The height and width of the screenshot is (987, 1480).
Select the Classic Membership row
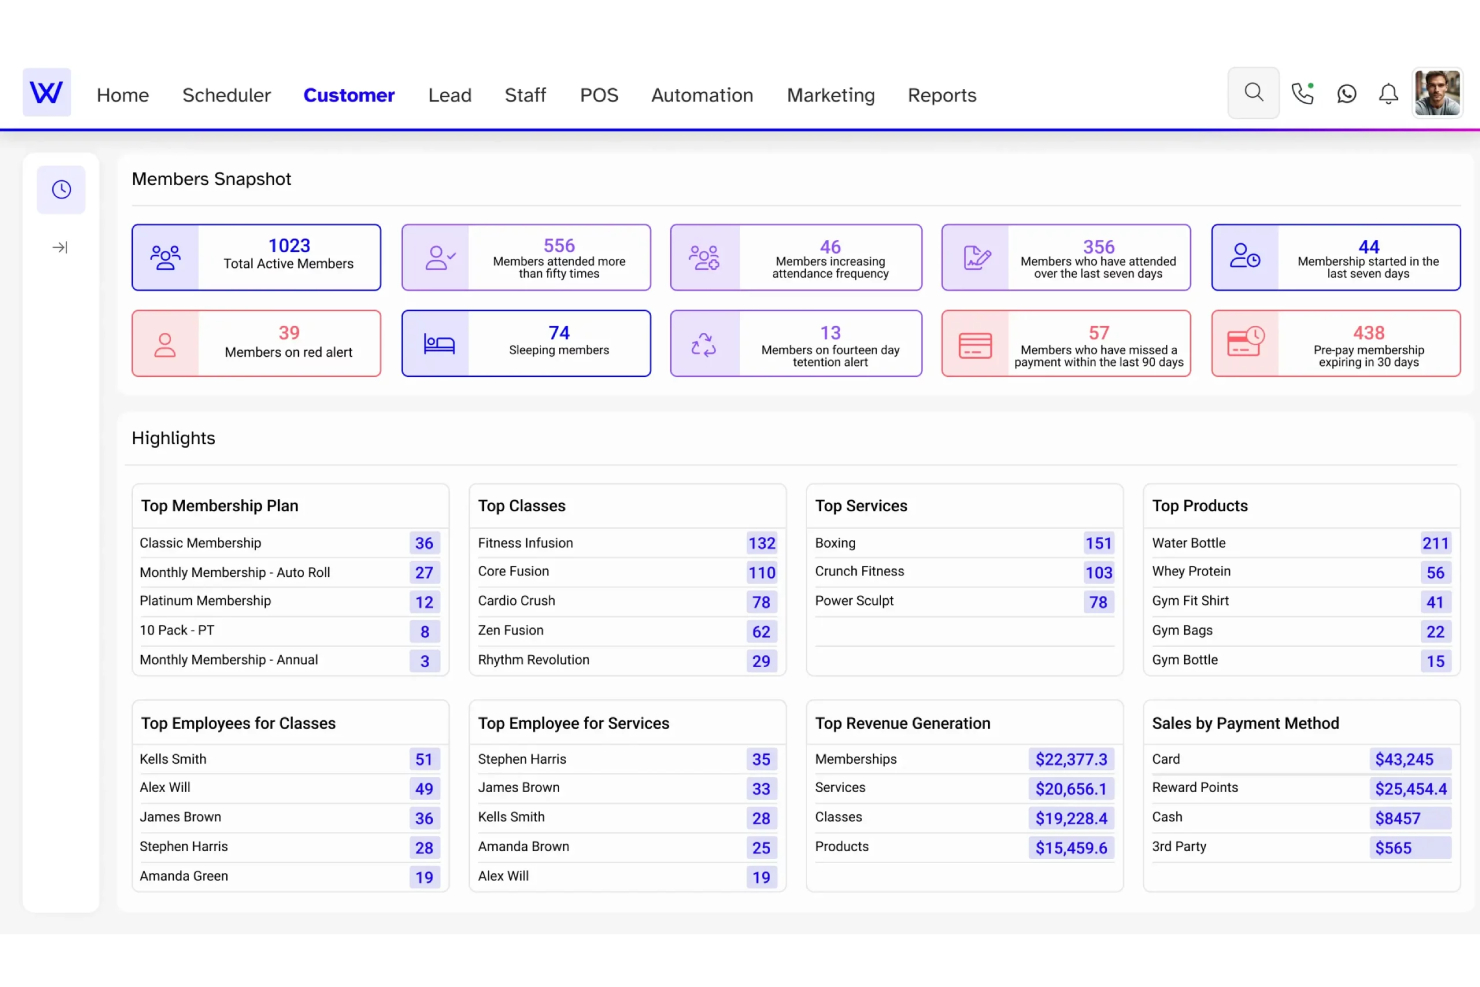[290, 543]
